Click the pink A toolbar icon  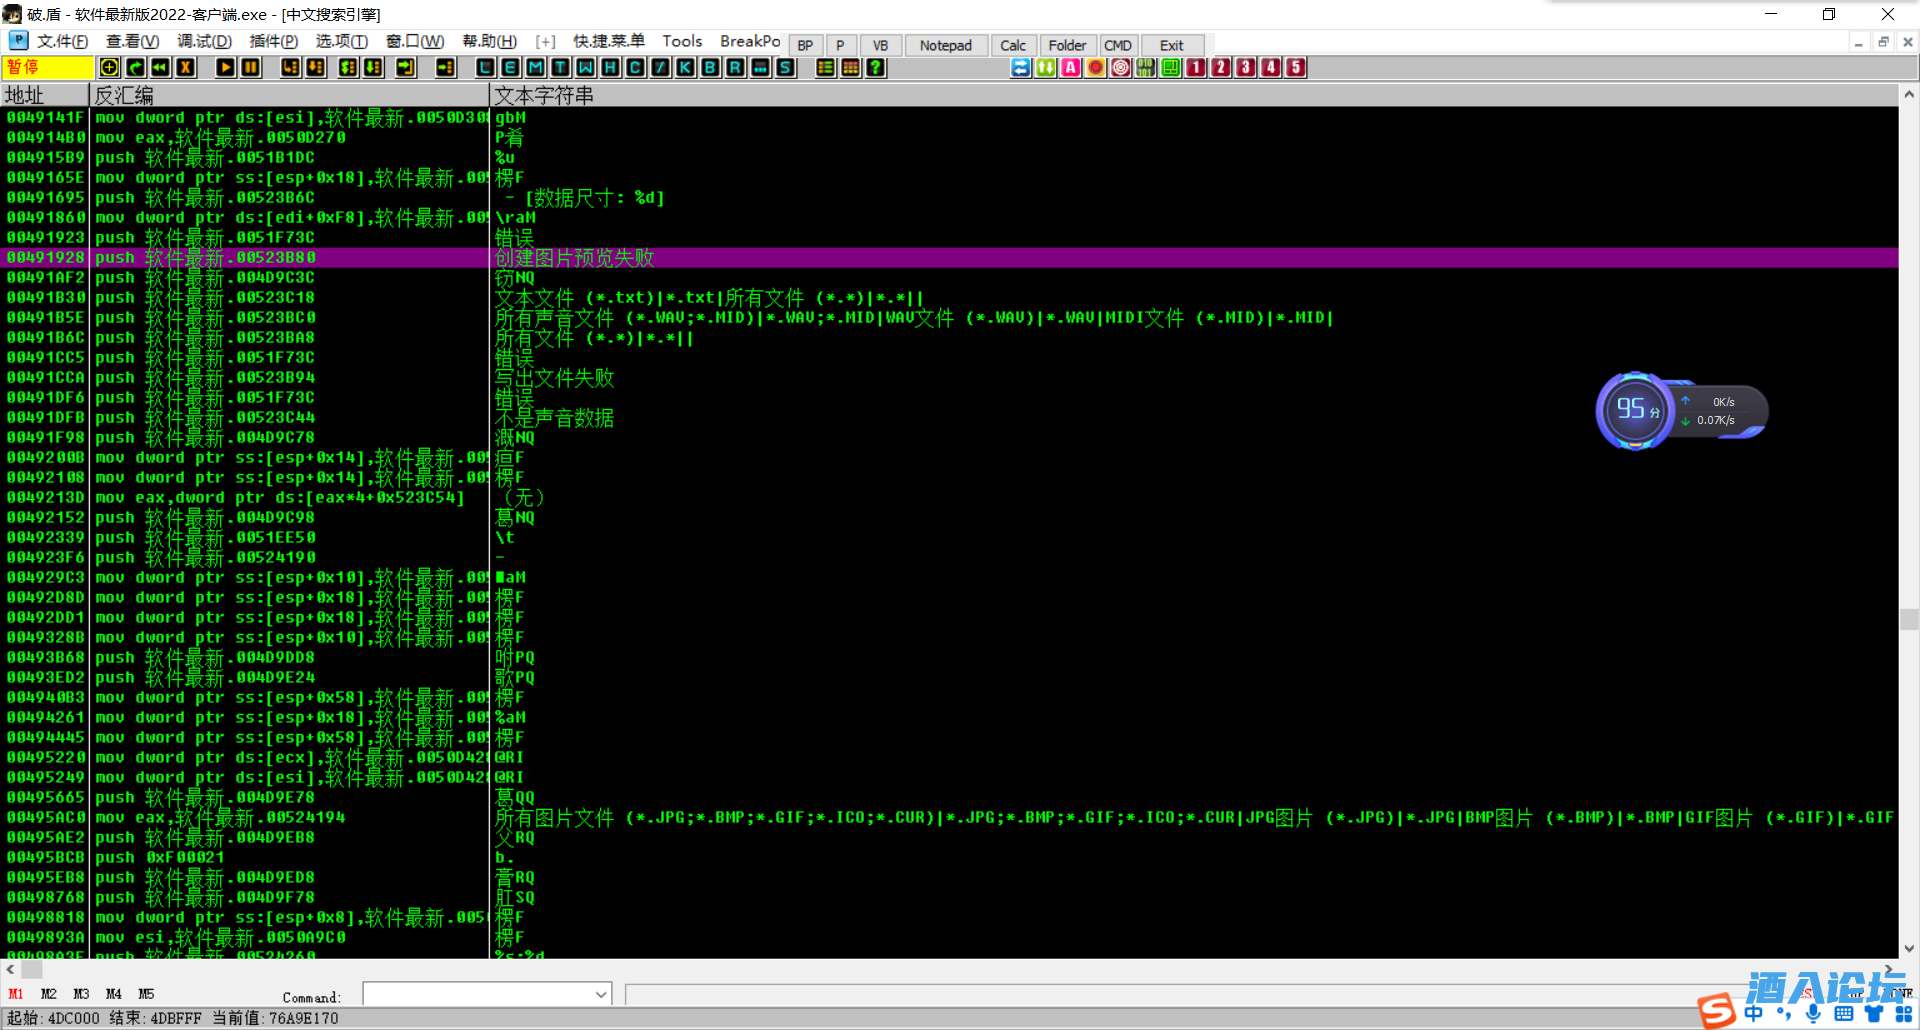click(1070, 67)
